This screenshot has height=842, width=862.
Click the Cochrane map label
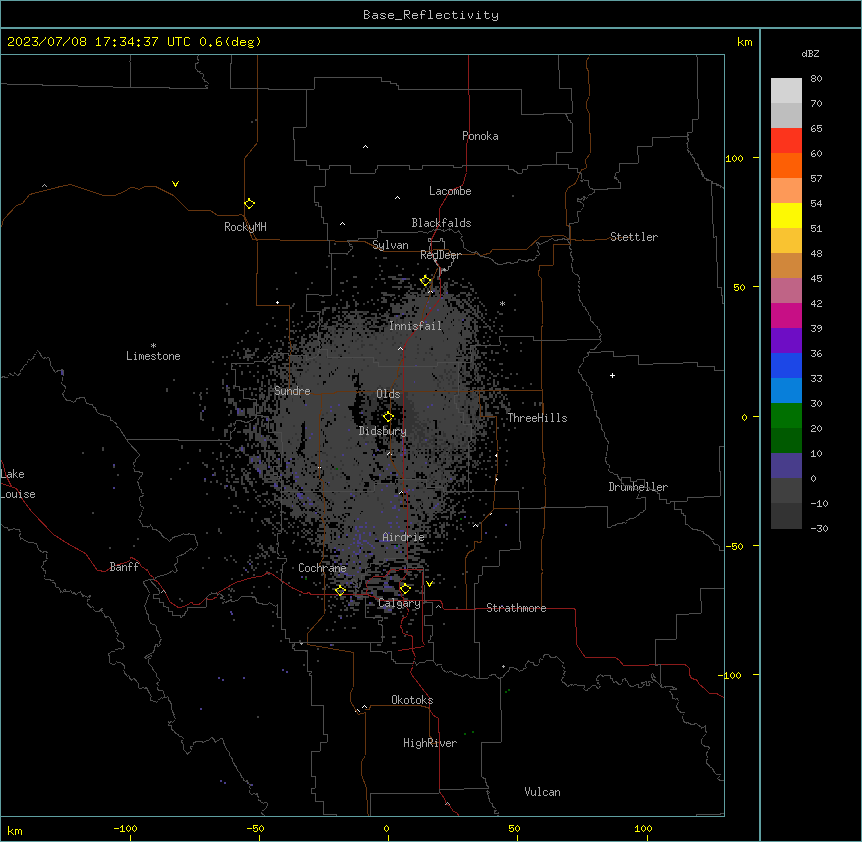(x=322, y=568)
